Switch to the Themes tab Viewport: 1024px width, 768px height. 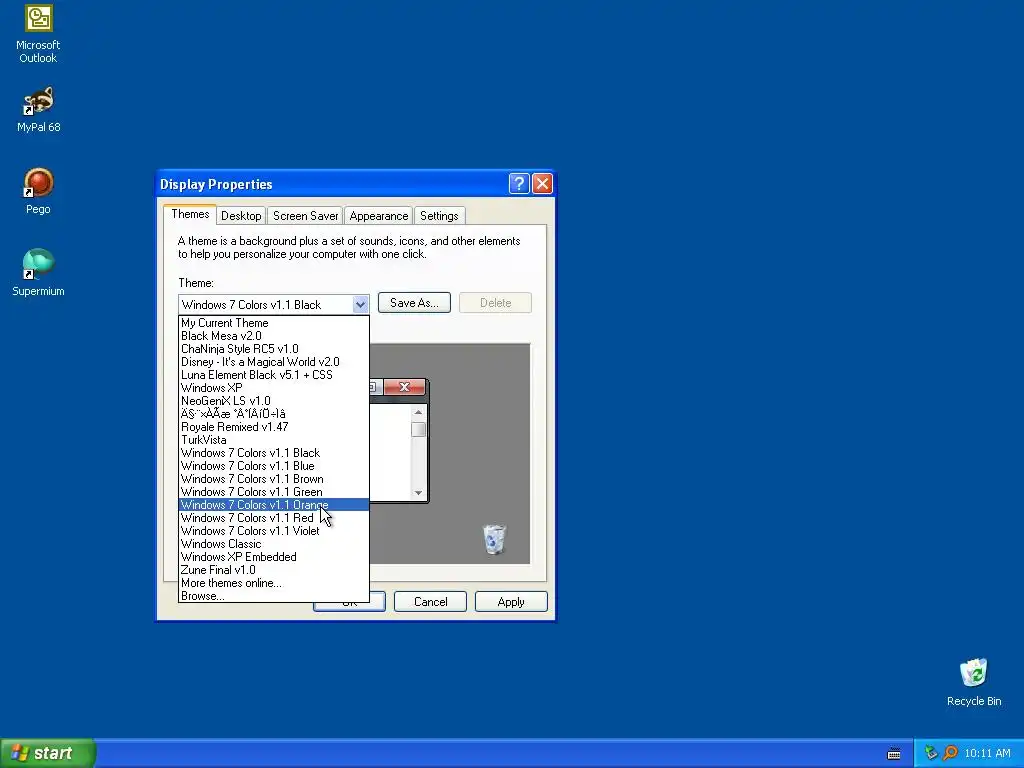pos(190,214)
